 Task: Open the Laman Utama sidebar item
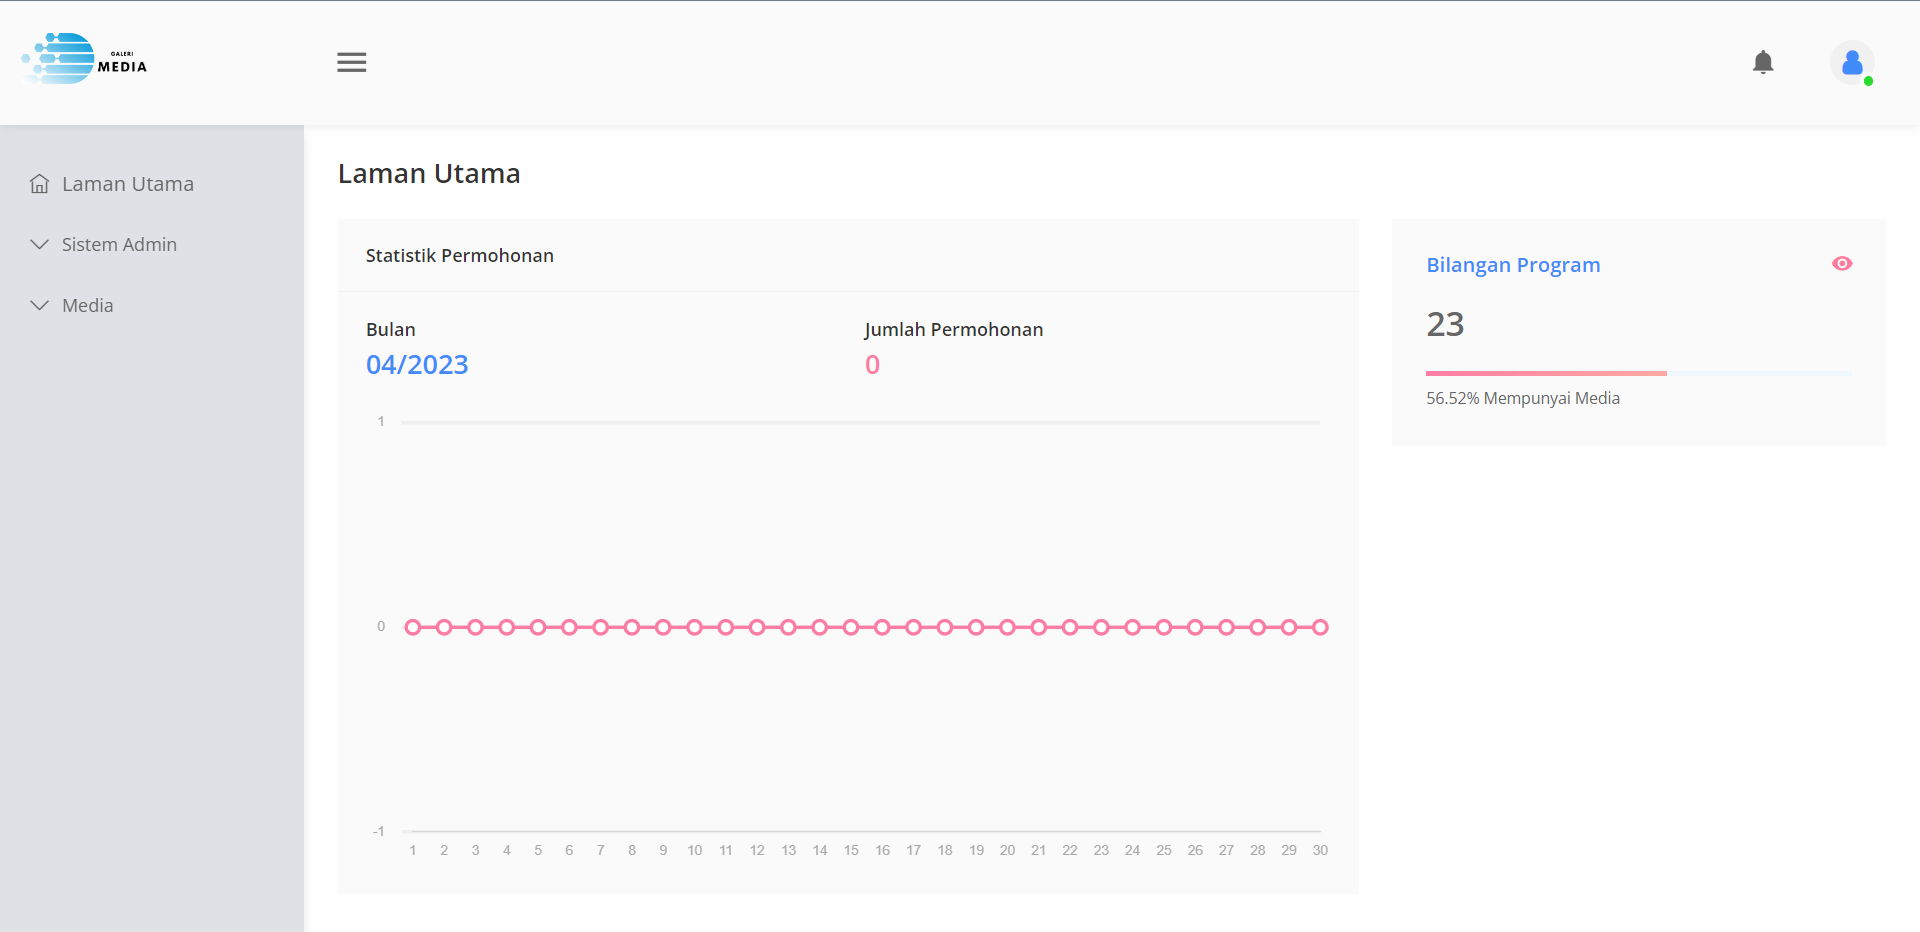(127, 184)
